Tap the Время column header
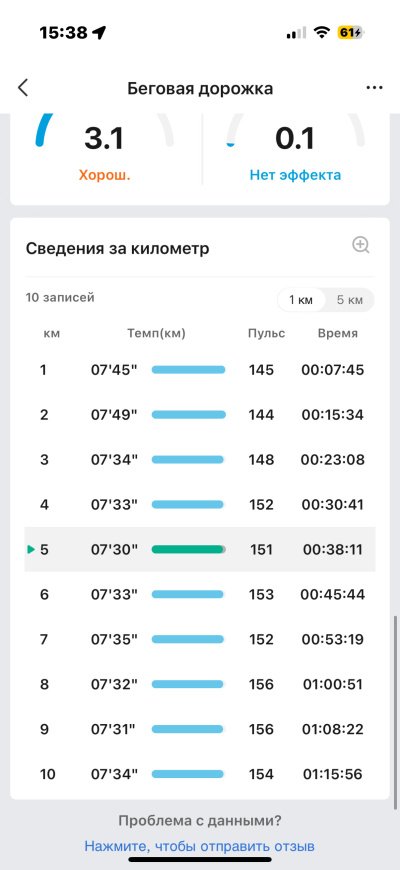Image resolution: width=400 pixels, height=870 pixels. tap(338, 333)
